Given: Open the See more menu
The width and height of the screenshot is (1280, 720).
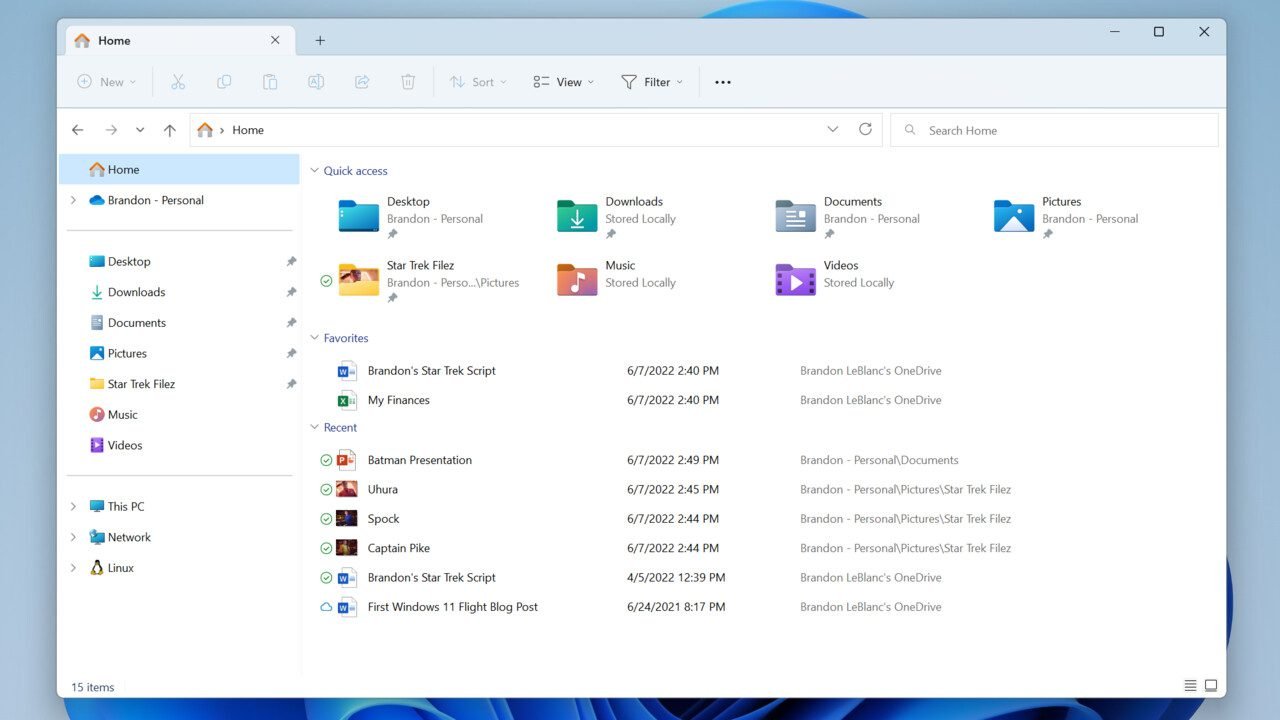Looking at the screenshot, I should [x=722, y=81].
